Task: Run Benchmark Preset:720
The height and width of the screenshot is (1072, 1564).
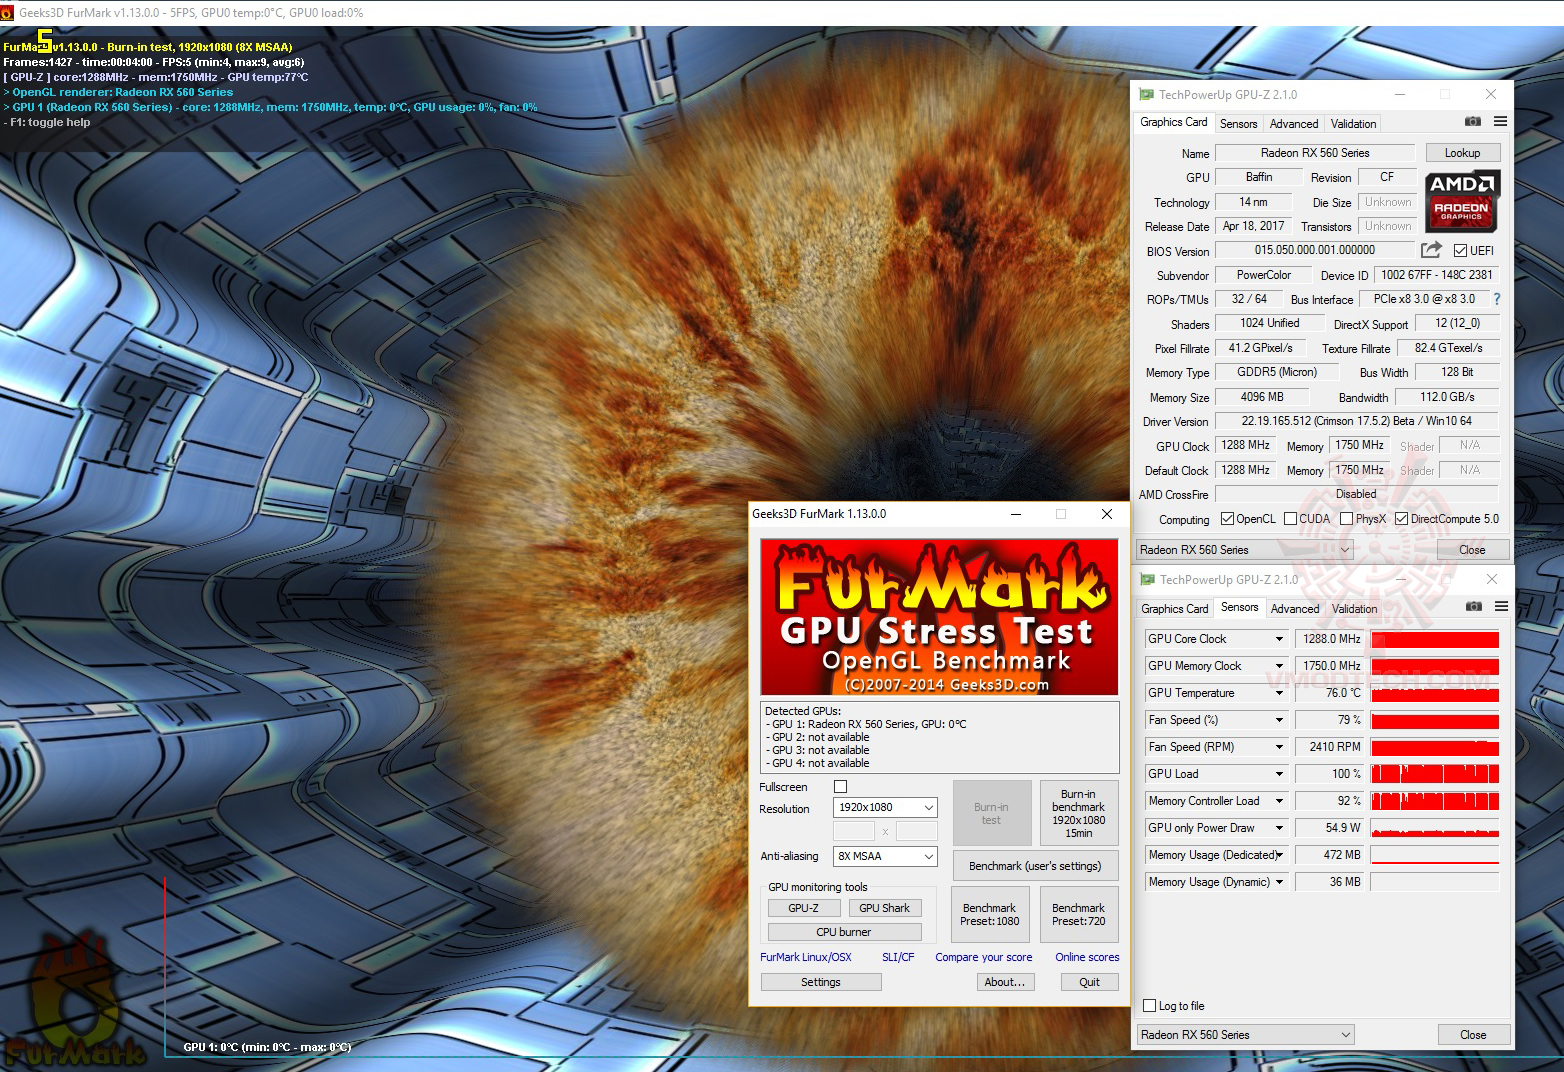Action: 1079,914
